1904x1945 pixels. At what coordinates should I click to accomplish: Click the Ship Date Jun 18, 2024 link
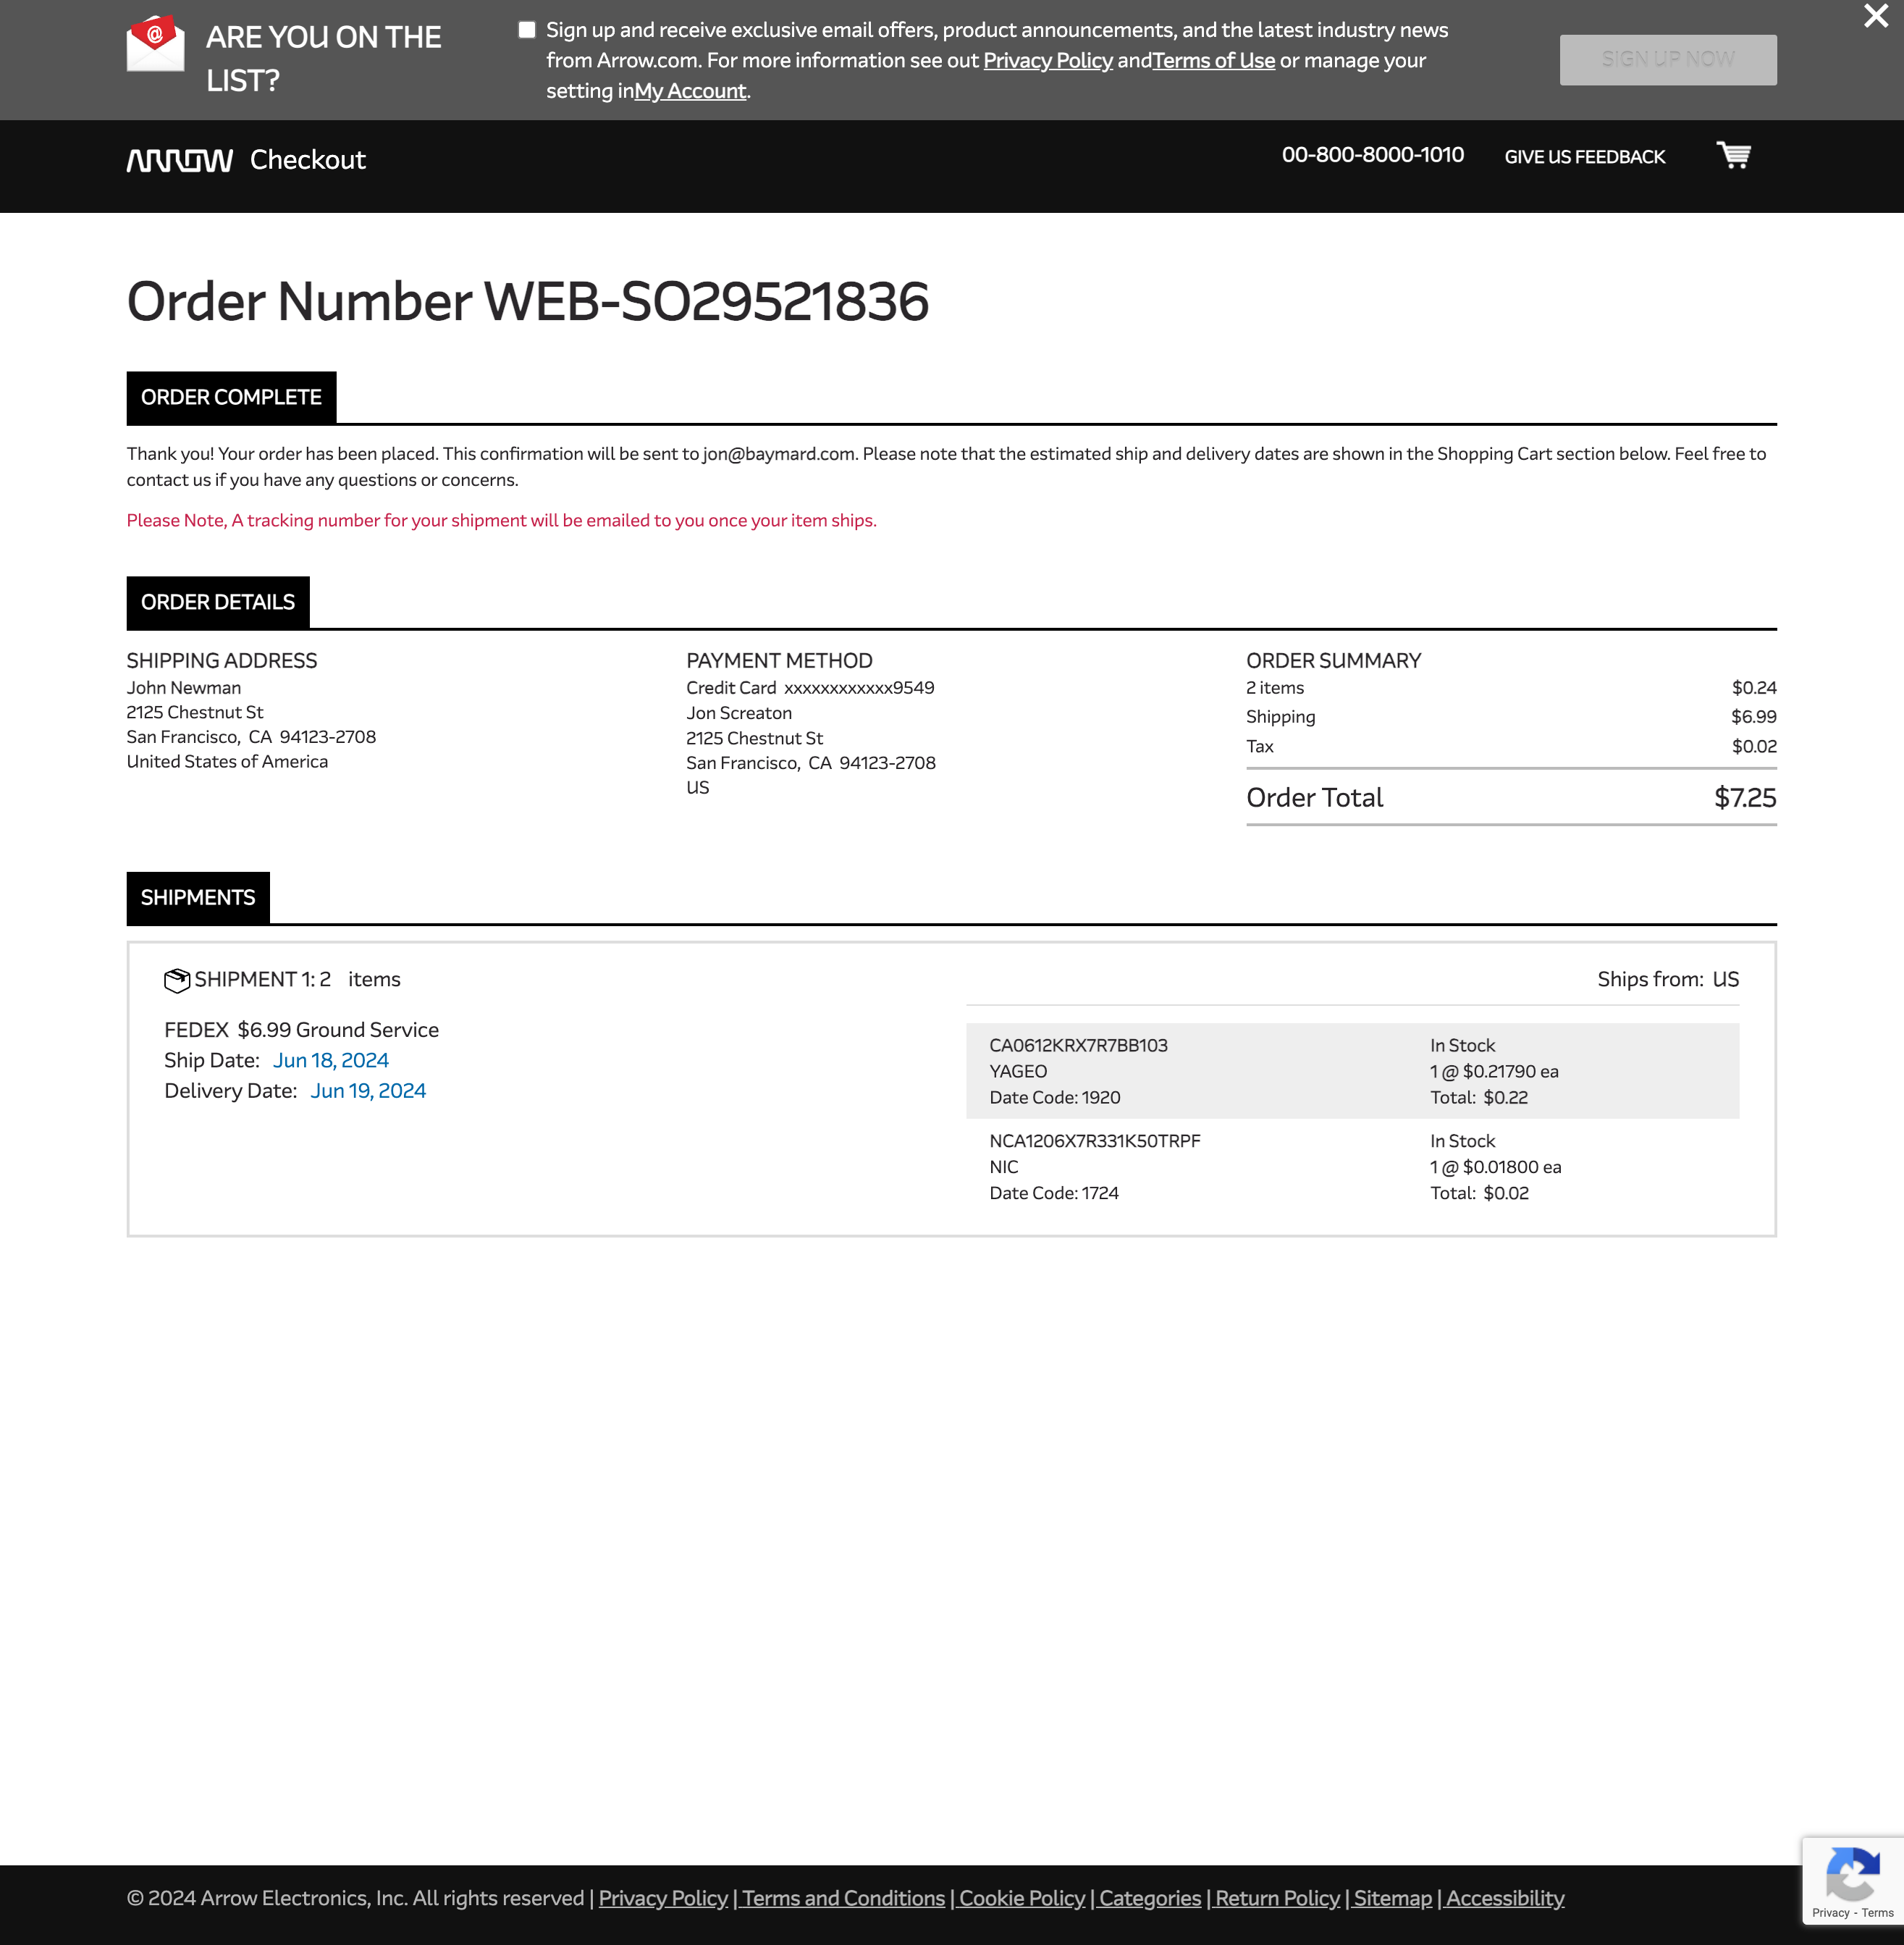pos(330,1059)
